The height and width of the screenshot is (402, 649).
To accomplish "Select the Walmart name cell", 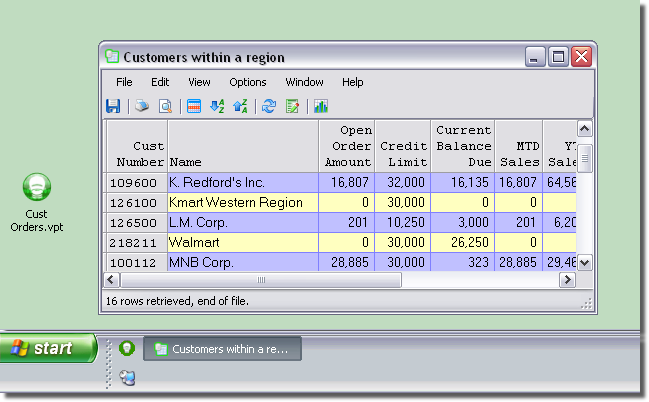I will 243,242.
